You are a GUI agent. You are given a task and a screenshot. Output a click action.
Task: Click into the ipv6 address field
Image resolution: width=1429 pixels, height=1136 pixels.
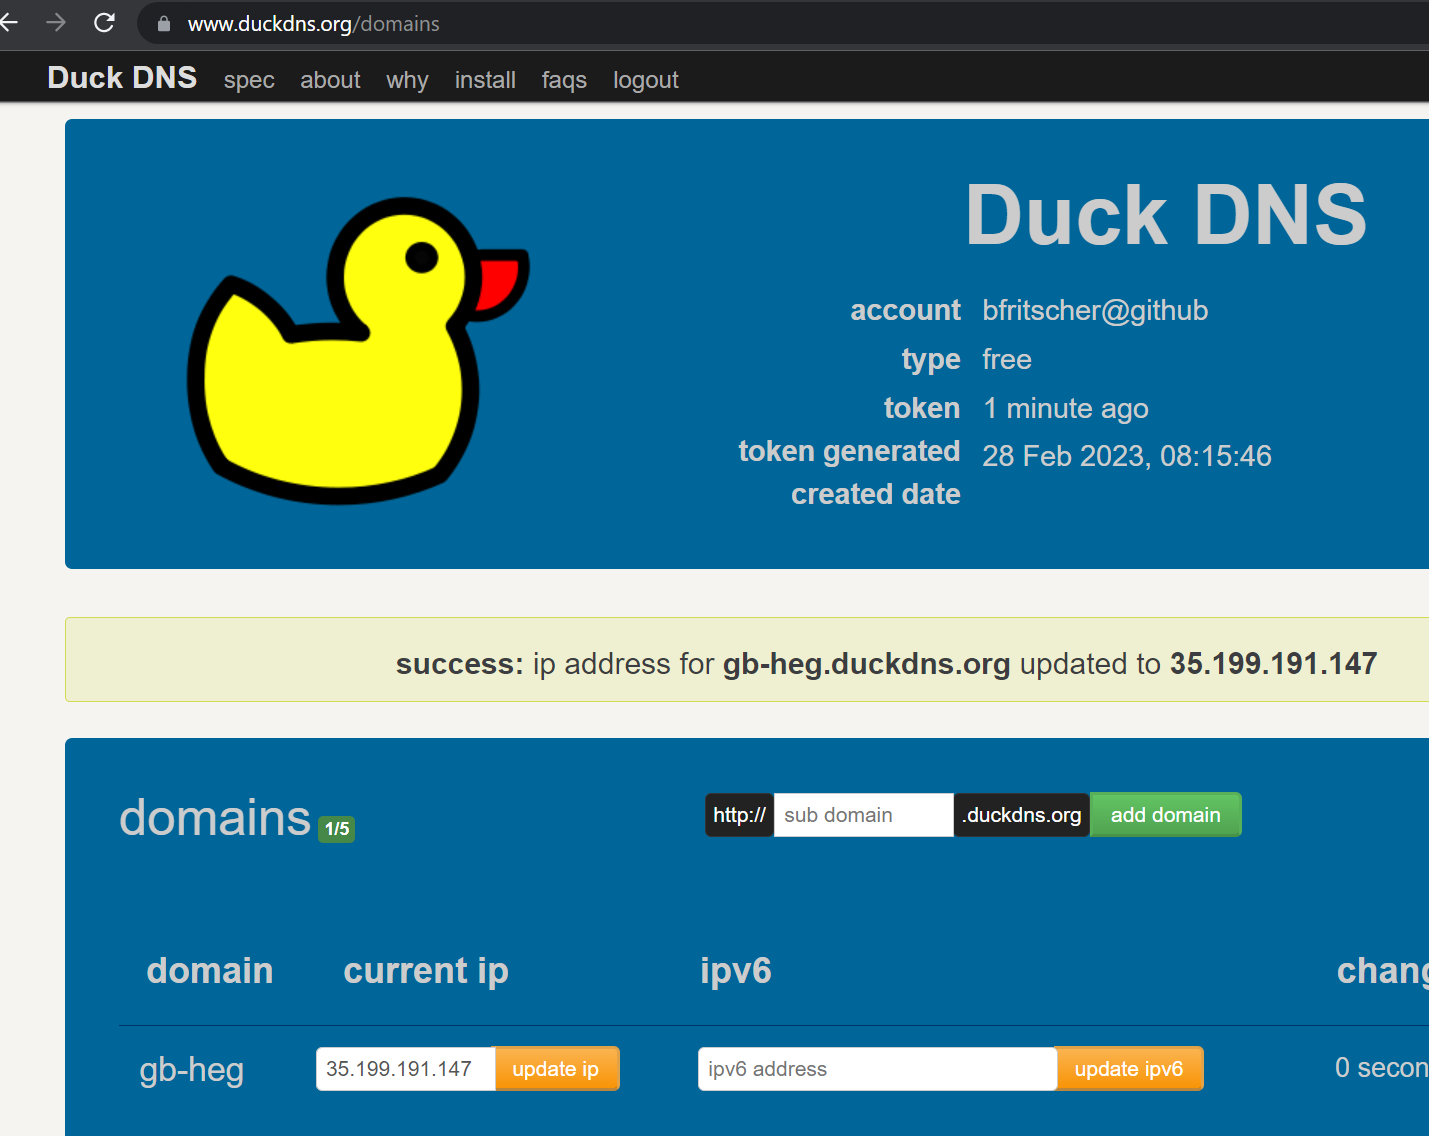pyautogui.click(x=876, y=1069)
